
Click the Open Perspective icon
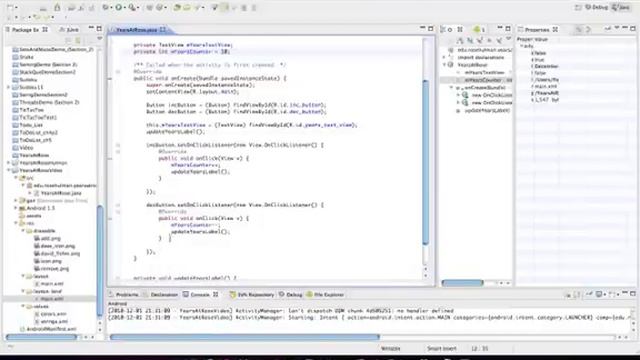coord(578,7)
